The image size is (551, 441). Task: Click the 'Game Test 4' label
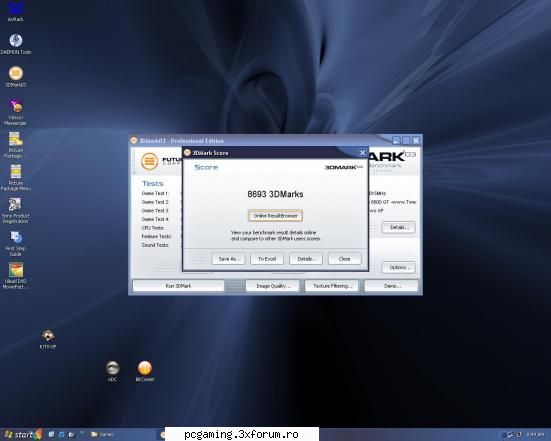tap(155, 219)
